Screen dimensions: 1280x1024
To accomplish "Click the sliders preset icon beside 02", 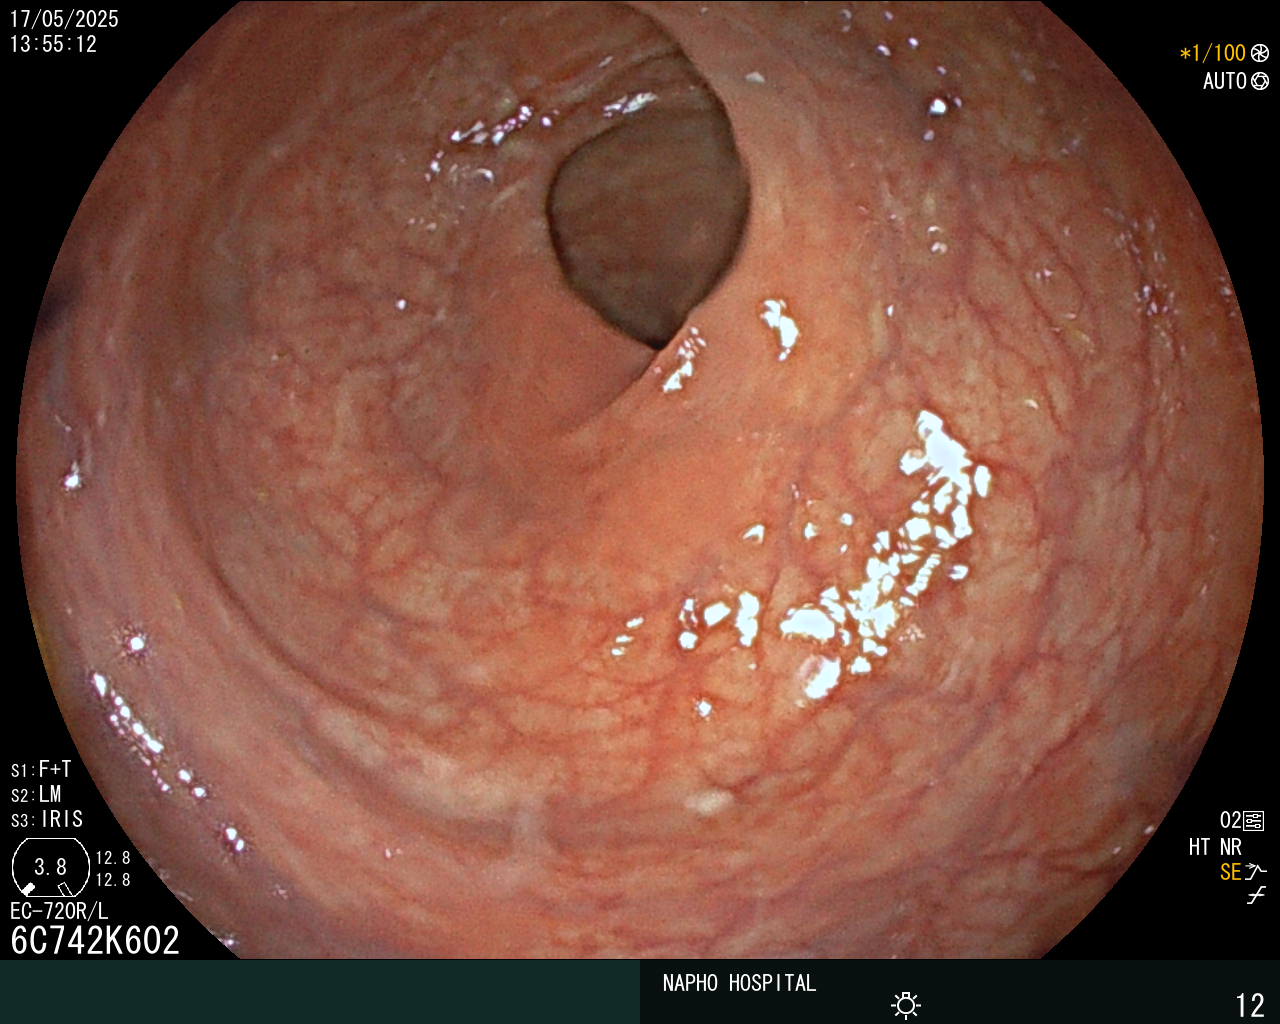I will click(x=1253, y=821).
